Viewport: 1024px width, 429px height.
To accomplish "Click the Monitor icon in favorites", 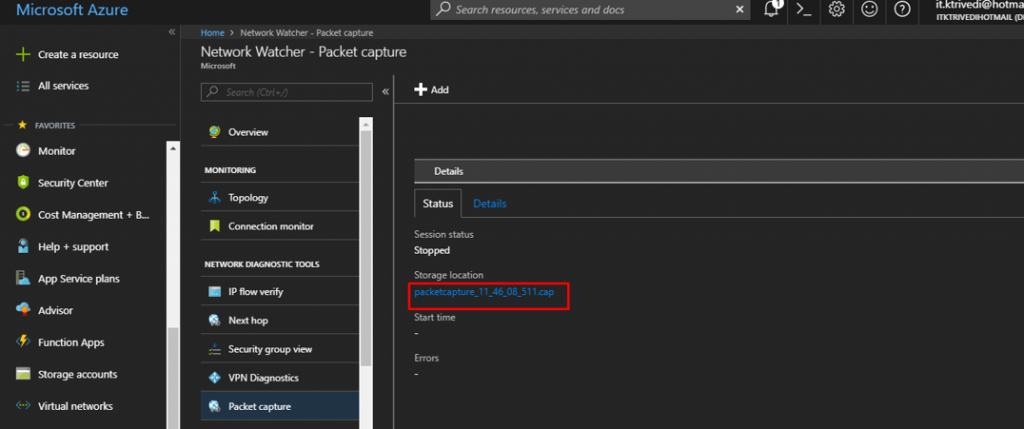I will [x=23, y=151].
